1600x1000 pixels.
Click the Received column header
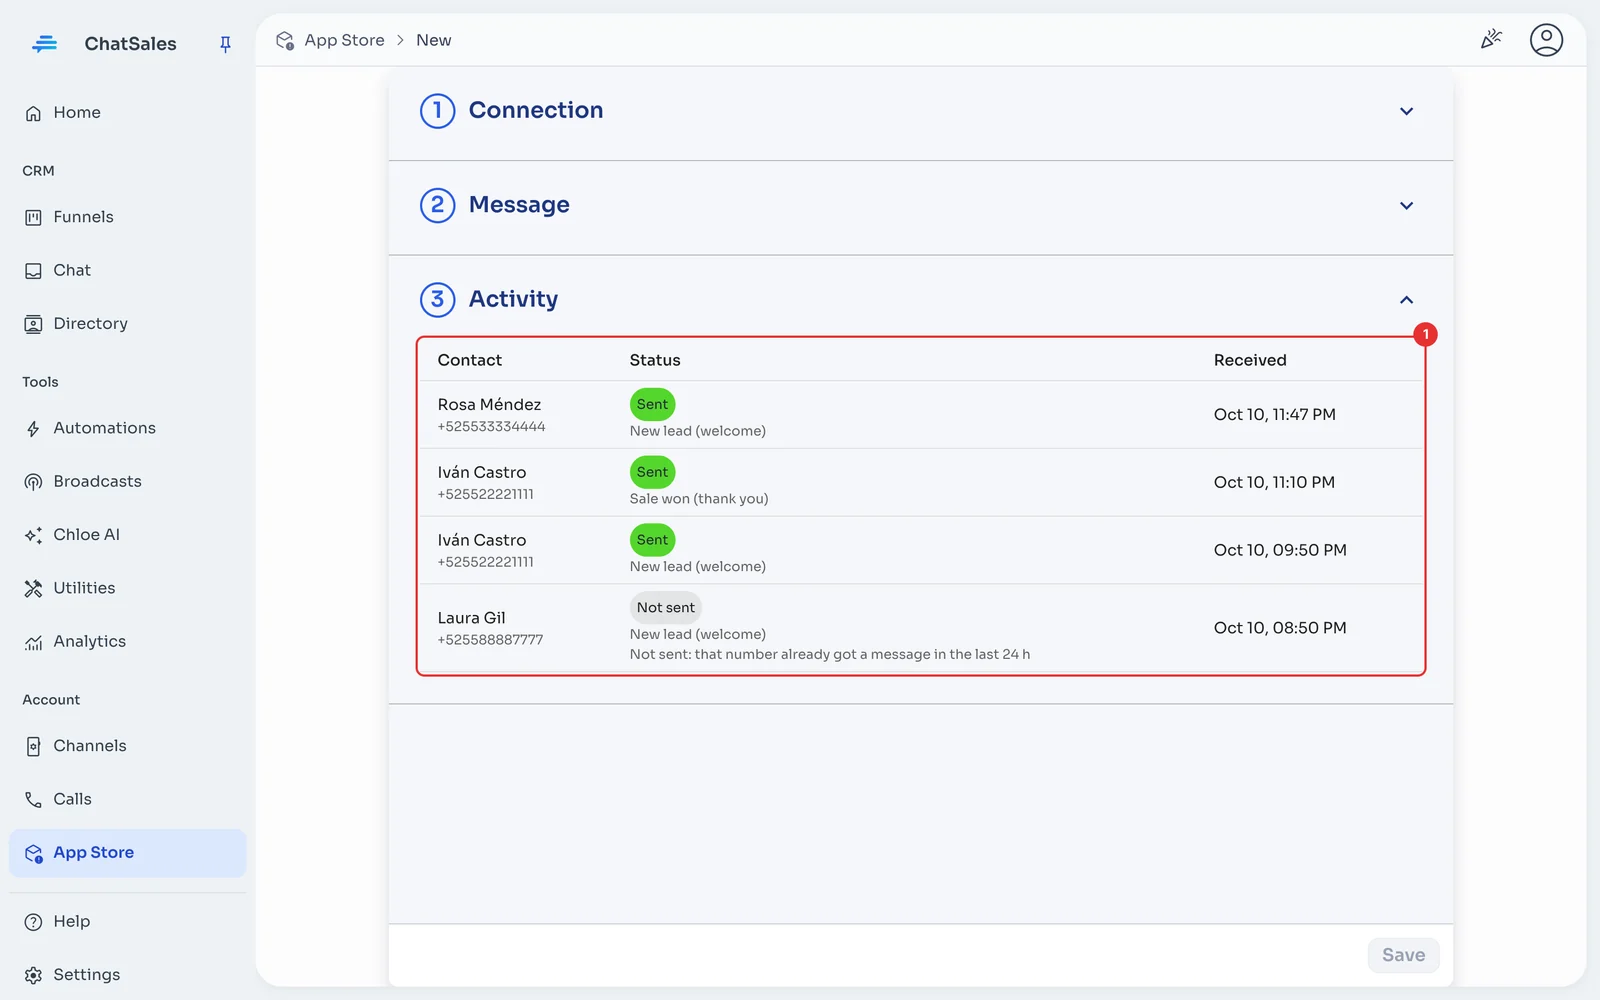point(1250,360)
